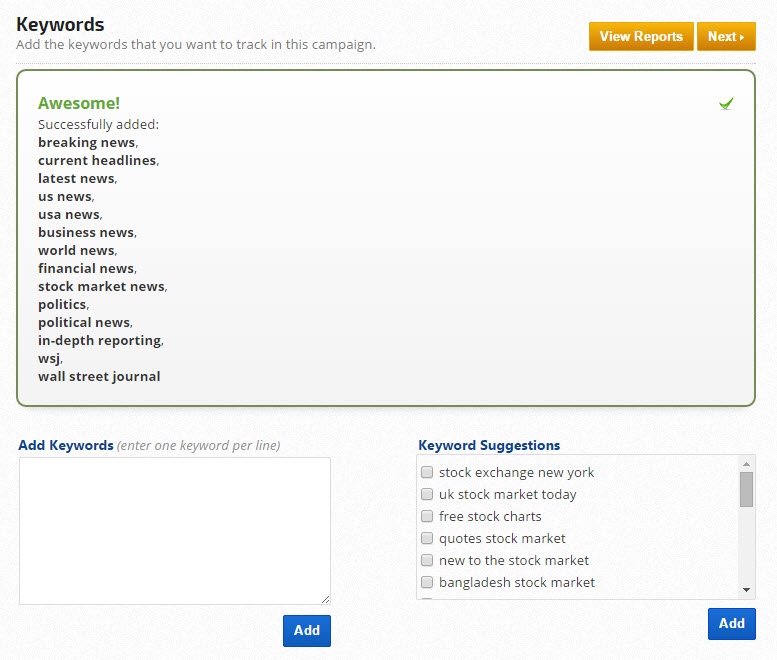Viewport: 777px width, 660px height.
Task: Click the green success checkmark icon
Action: pyautogui.click(x=726, y=103)
